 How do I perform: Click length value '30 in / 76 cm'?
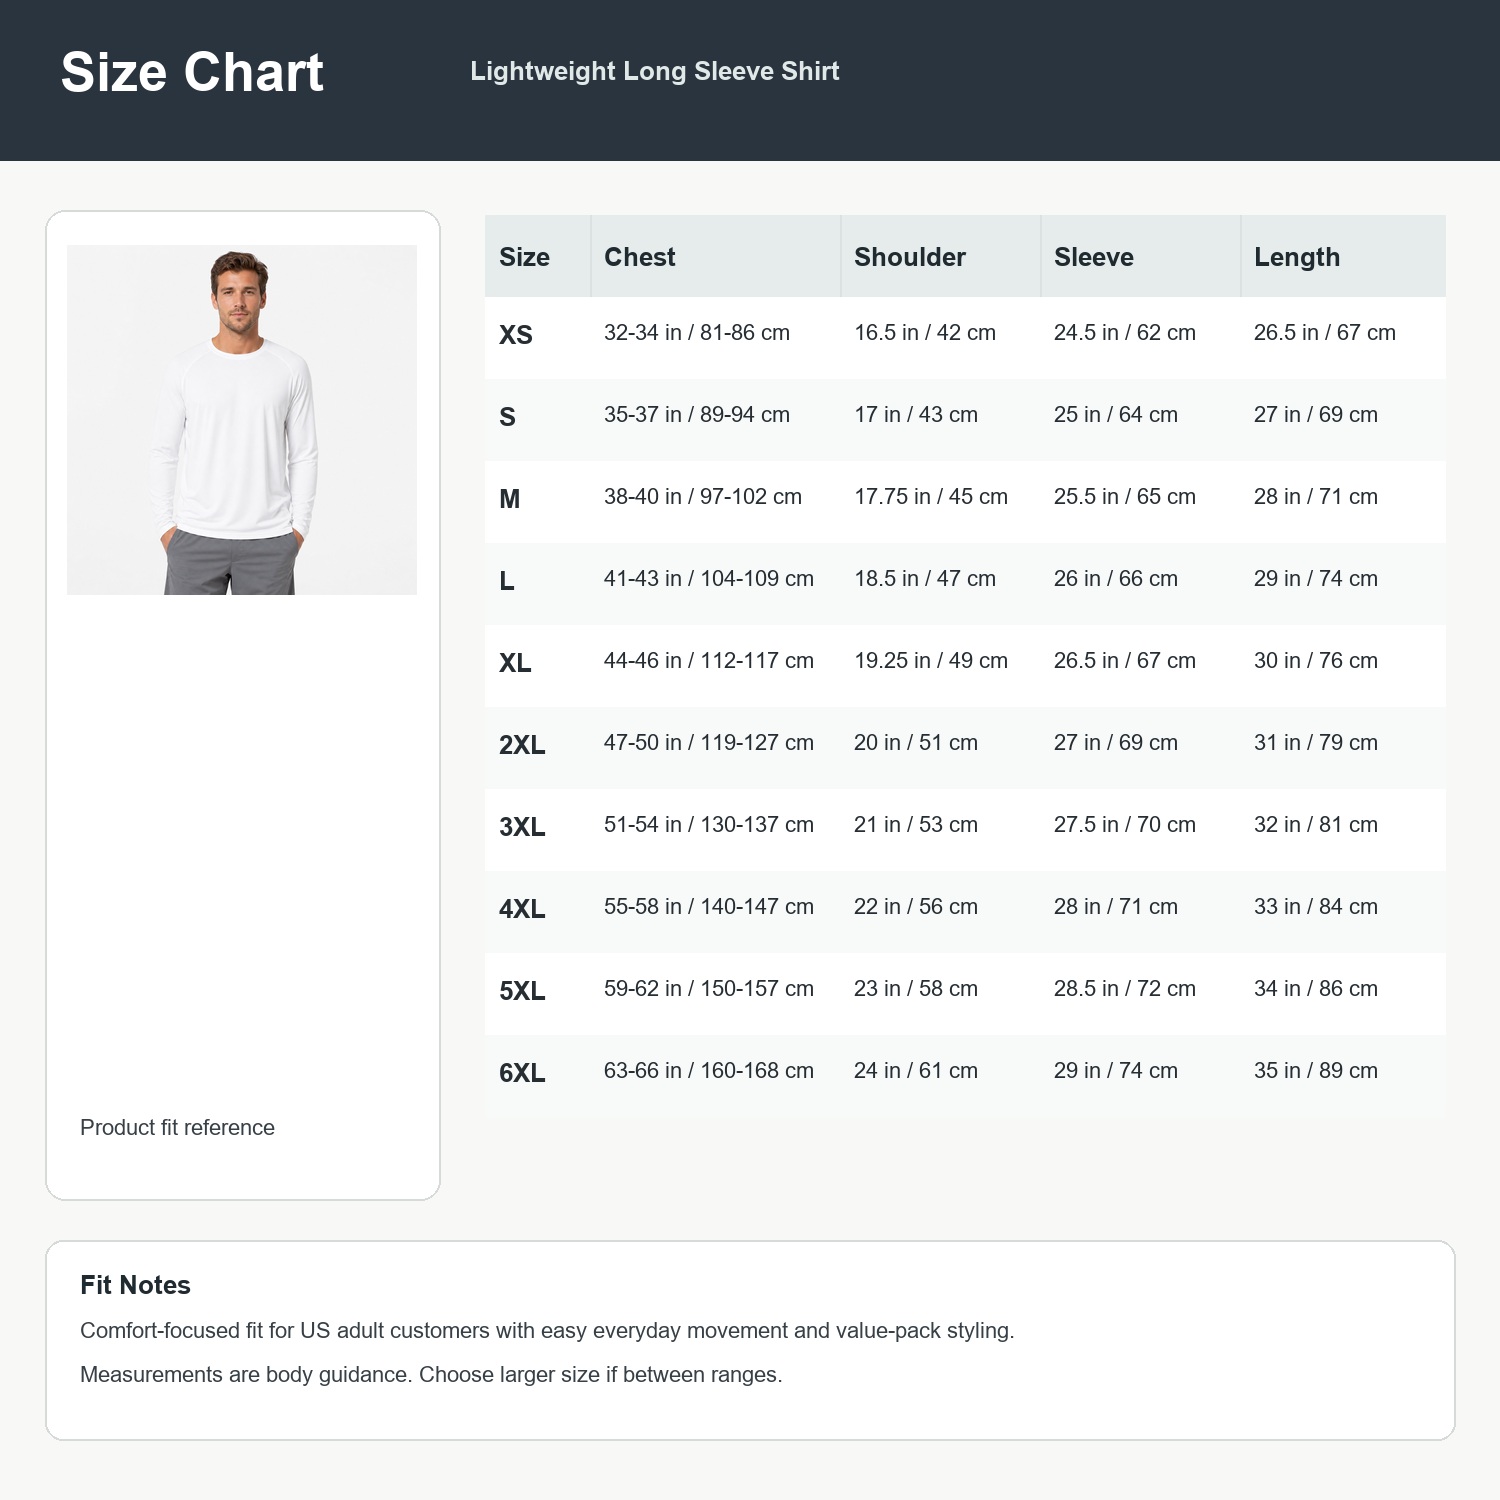pyautogui.click(x=1316, y=661)
